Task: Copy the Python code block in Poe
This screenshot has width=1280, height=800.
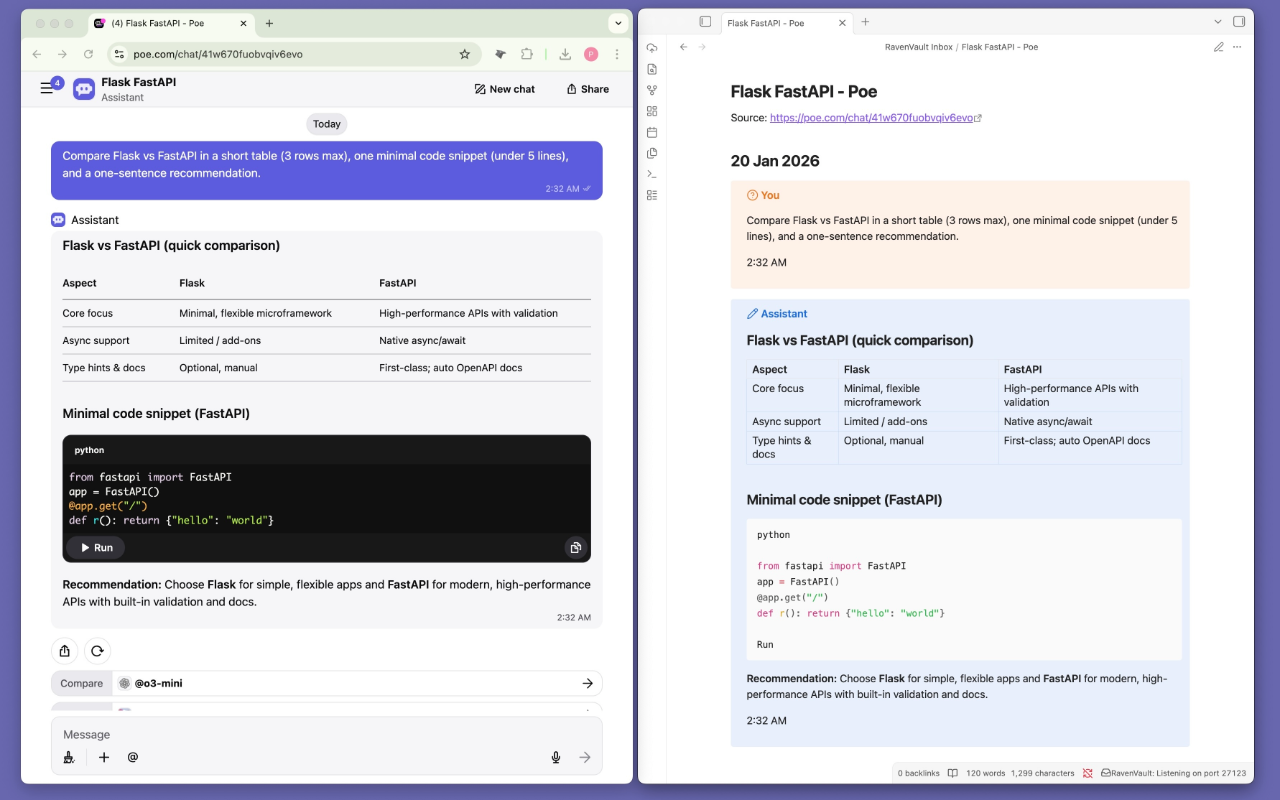Action: coord(575,548)
